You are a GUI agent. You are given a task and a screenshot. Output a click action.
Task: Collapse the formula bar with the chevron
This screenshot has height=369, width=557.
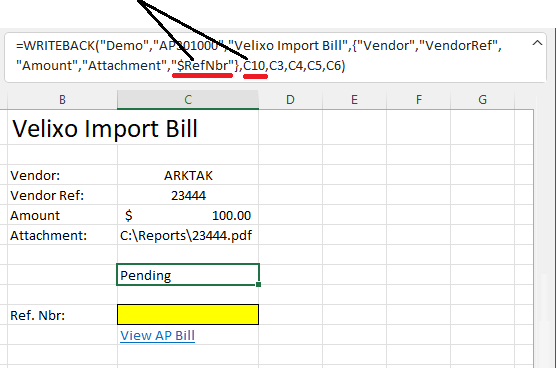(x=537, y=43)
